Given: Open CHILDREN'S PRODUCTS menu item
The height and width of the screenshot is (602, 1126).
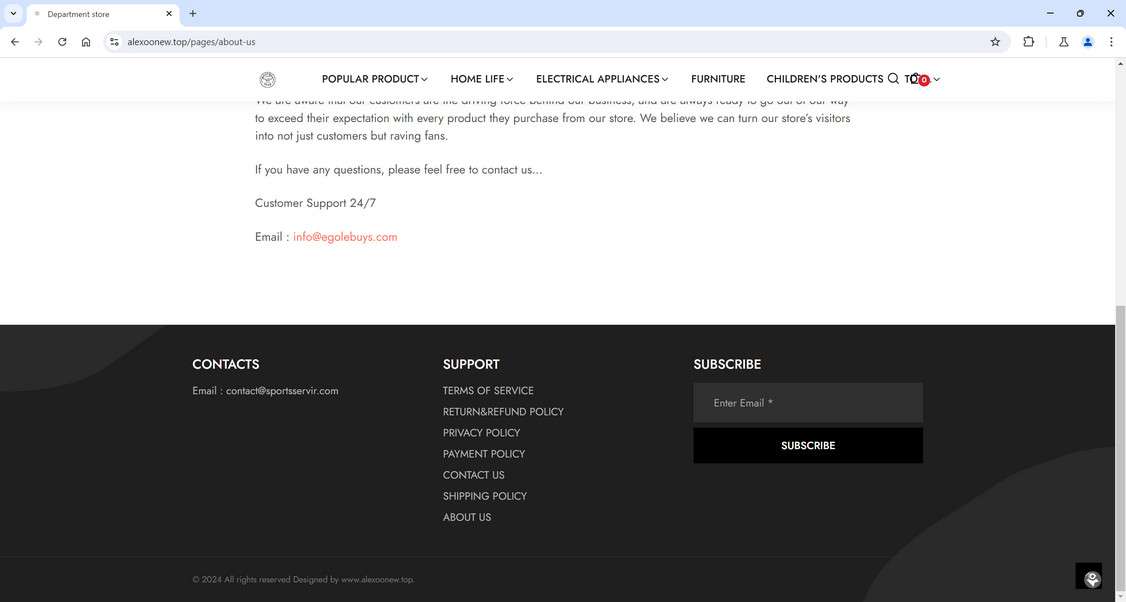Looking at the screenshot, I should (824, 79).
